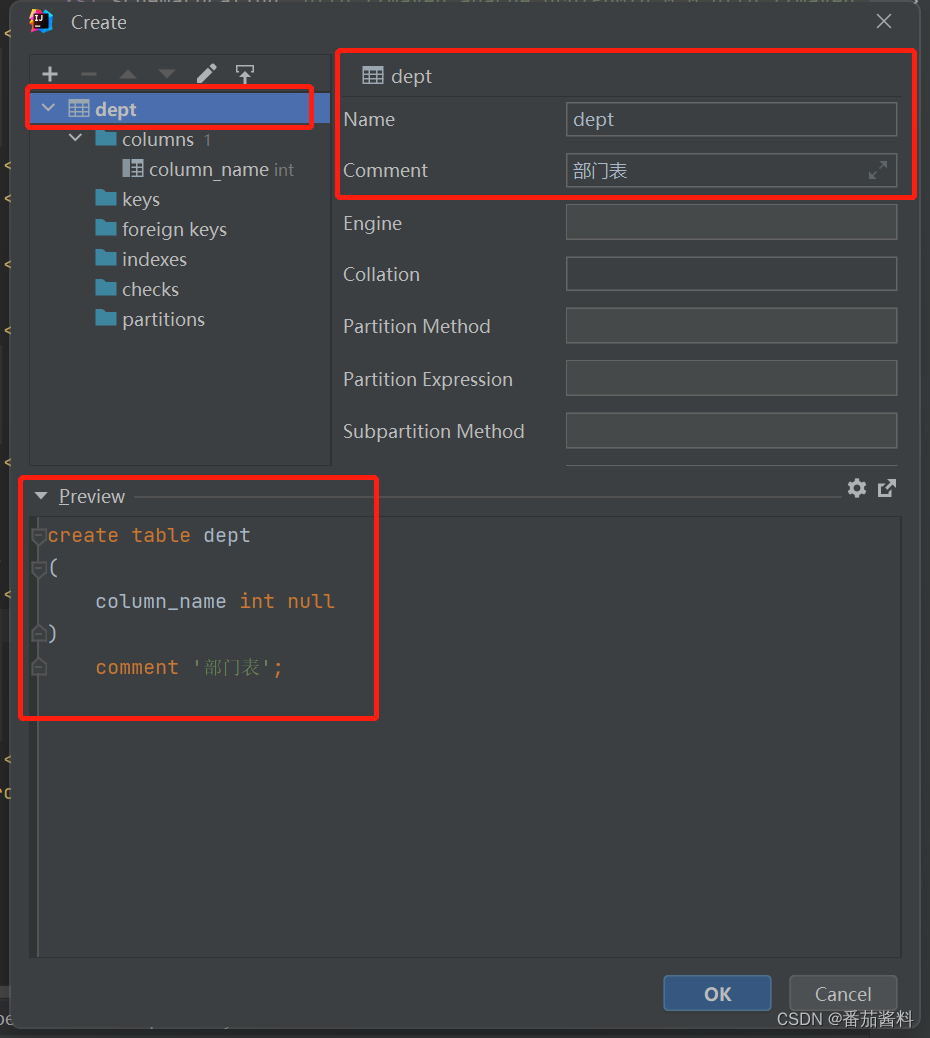
Task: Click the Partition Method field
Action: click(731, 326)
